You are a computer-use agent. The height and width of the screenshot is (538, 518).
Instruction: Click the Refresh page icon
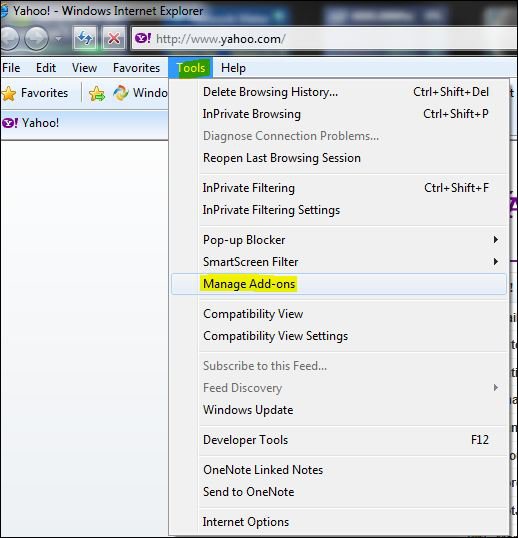click(x=85, y=38)
